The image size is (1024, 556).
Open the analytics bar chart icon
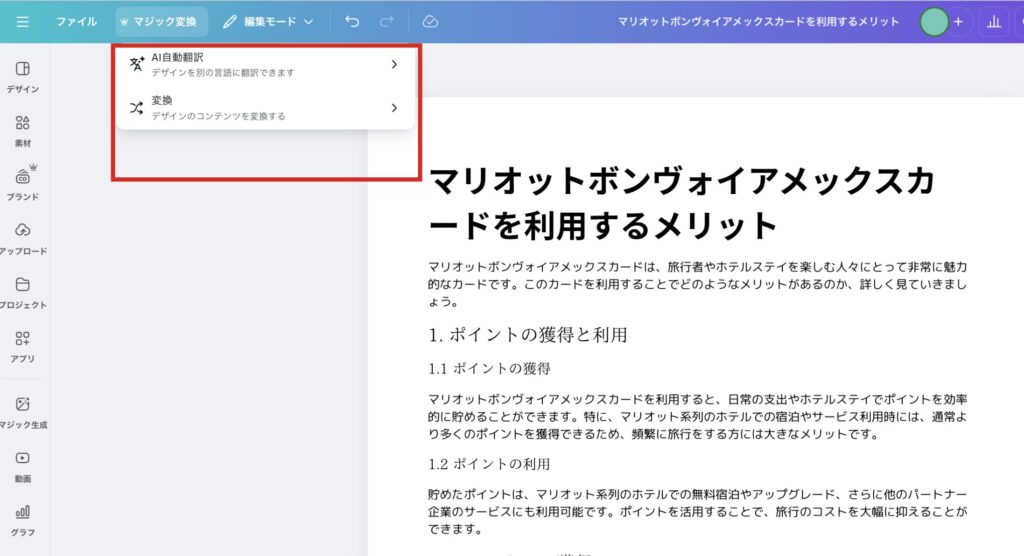coord(994,22)
